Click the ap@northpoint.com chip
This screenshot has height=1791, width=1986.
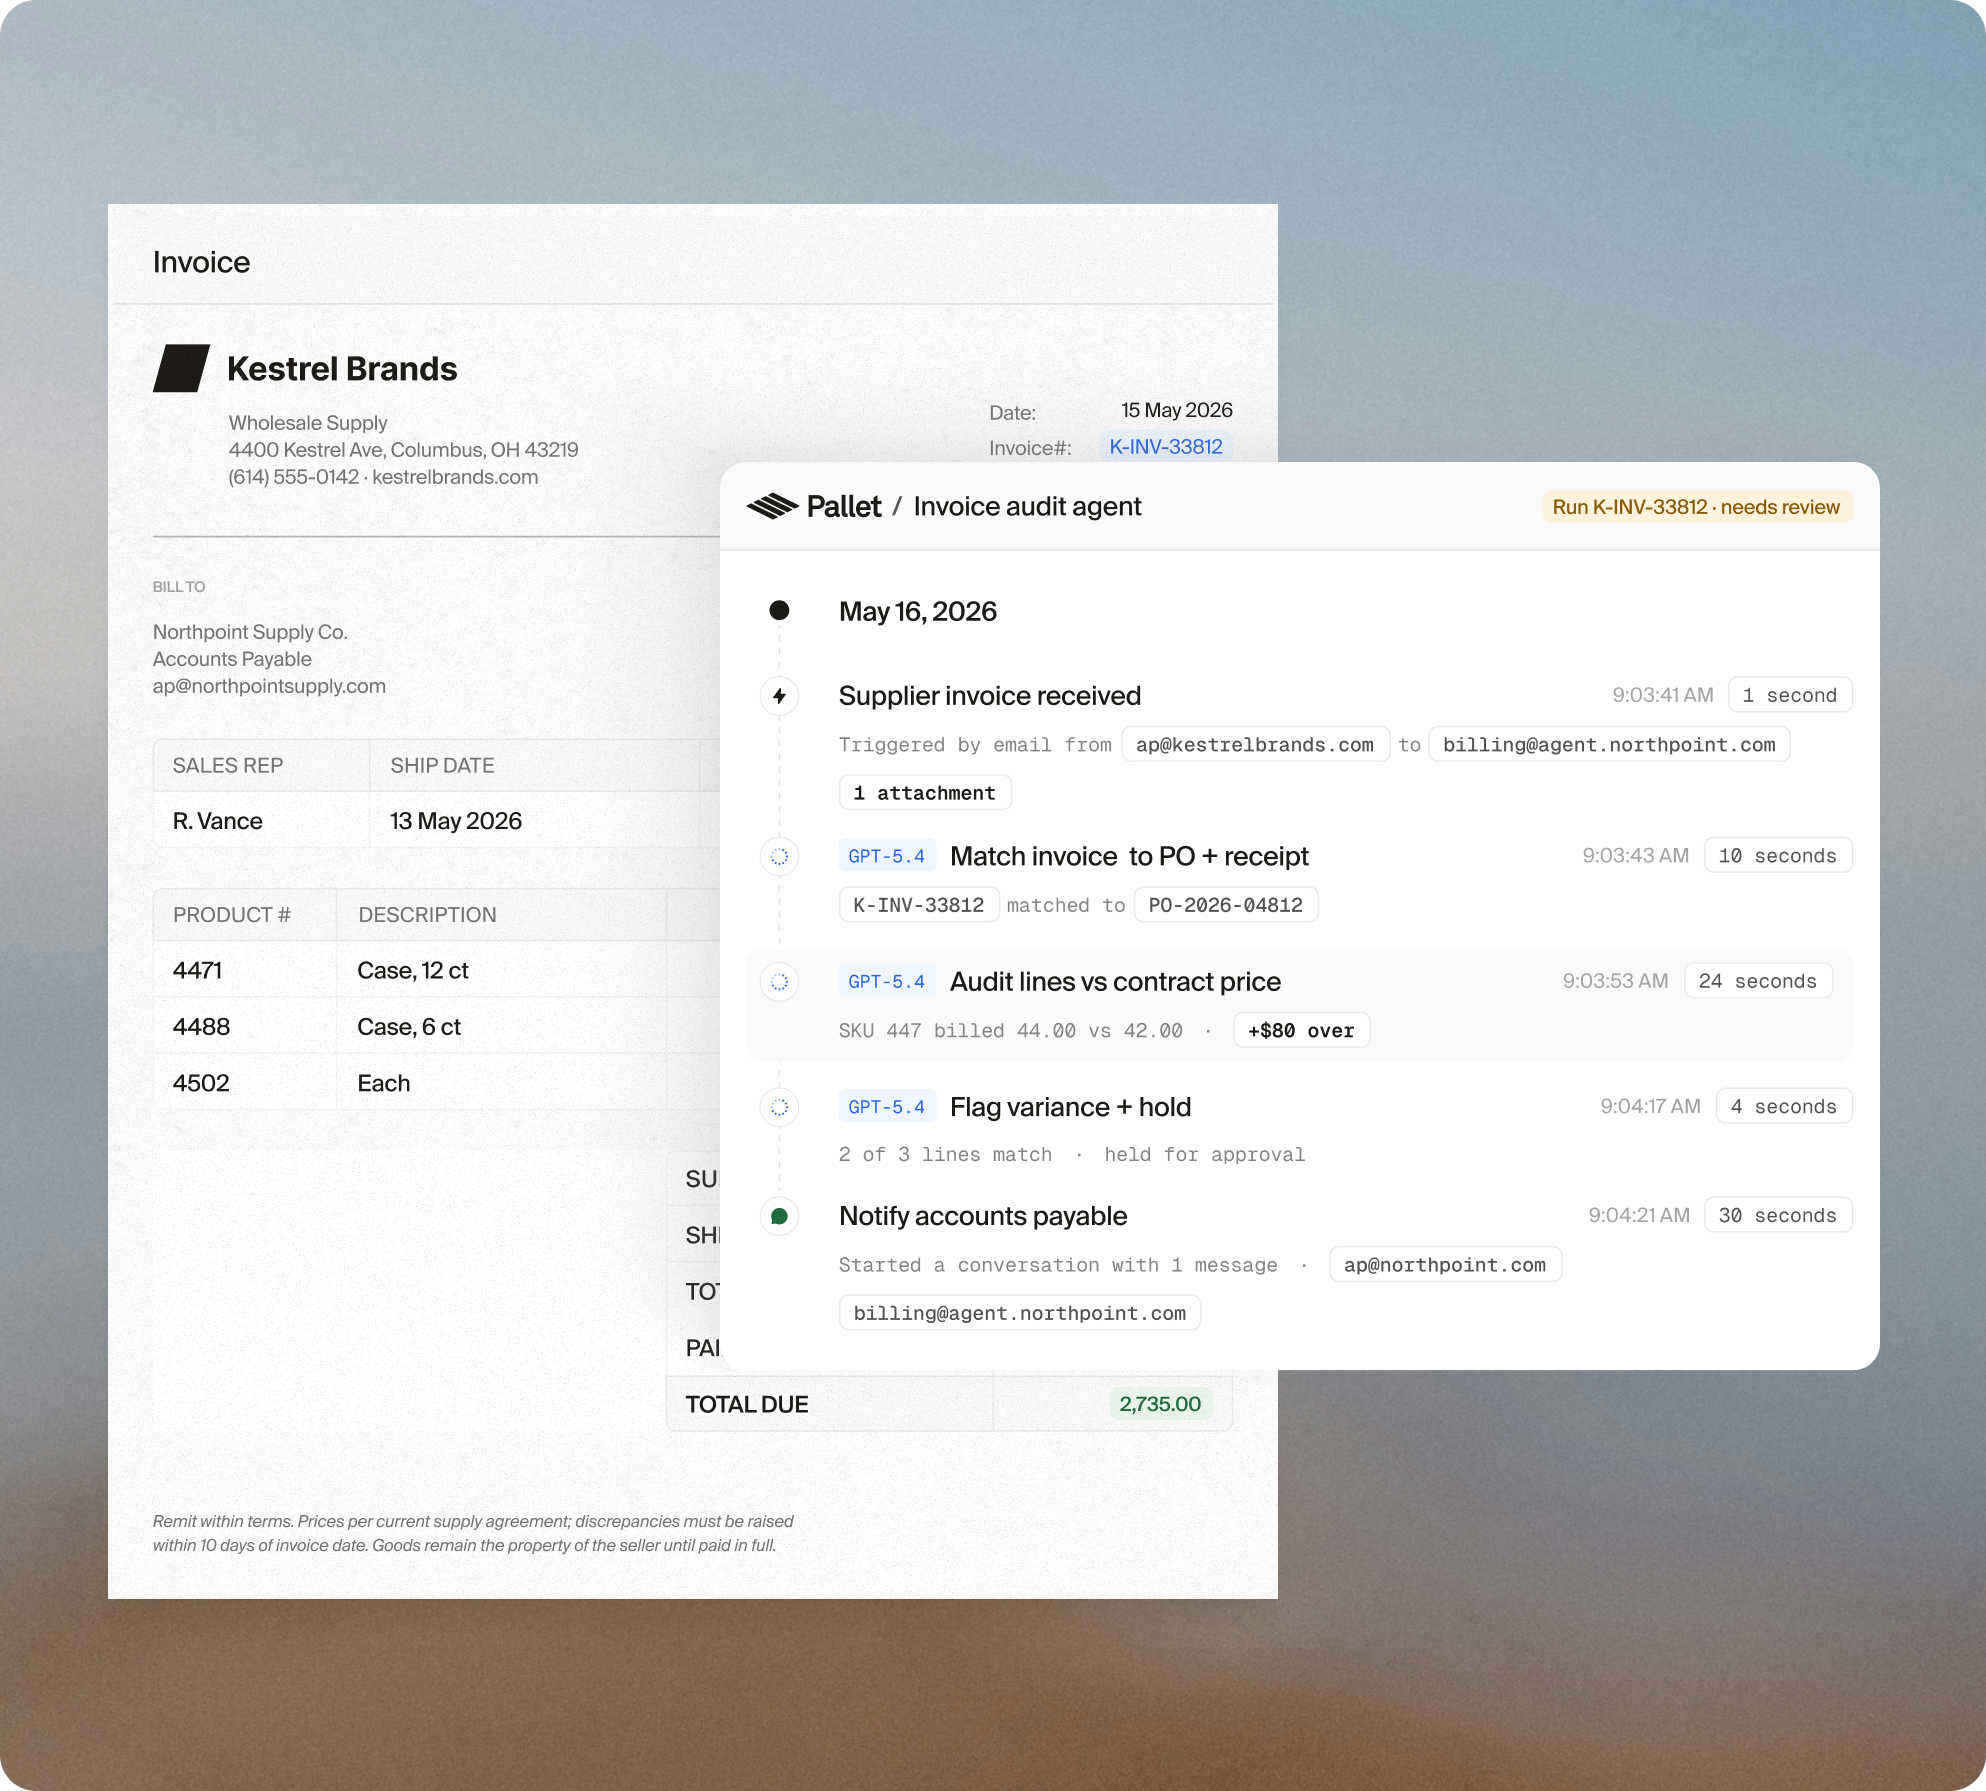1445,1265
